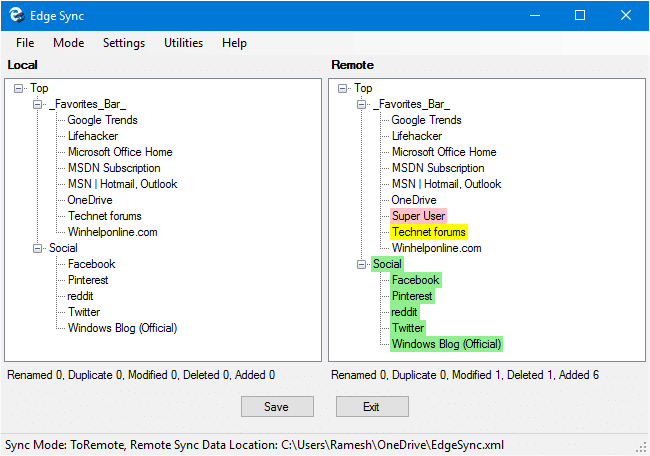Screen dimensions: 650x456
Task: Select green Windows Blog (Official) in Remote tree
Action: [x=446, y=344]
